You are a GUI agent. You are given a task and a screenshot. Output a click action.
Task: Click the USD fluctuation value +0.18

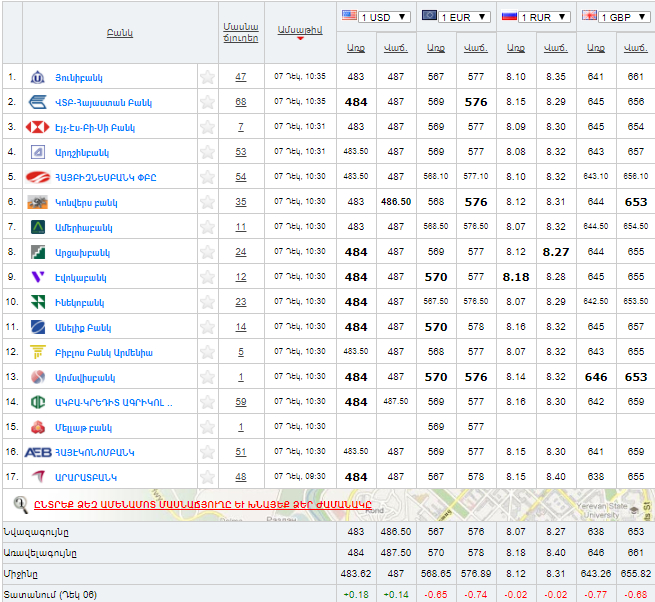[356, 594]
